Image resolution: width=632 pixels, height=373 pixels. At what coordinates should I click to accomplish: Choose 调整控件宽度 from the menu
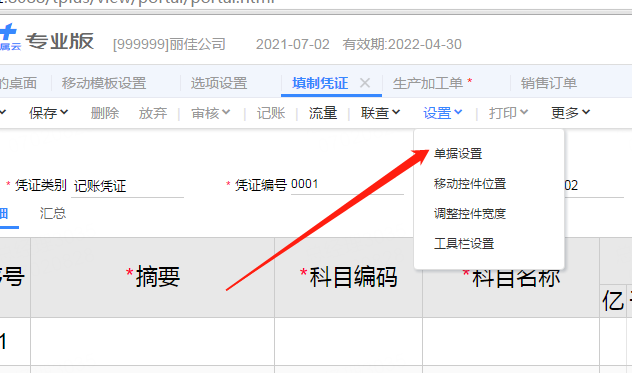click(470, 213)
